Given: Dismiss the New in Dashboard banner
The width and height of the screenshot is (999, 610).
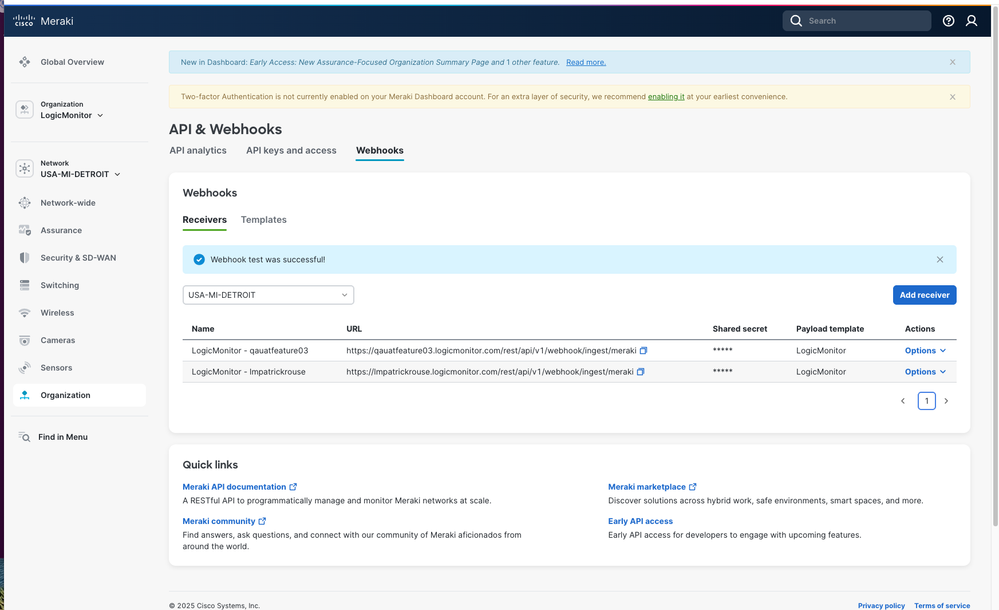Looking at the screenshot, I should pyautogui.click(x=952, y=62).
